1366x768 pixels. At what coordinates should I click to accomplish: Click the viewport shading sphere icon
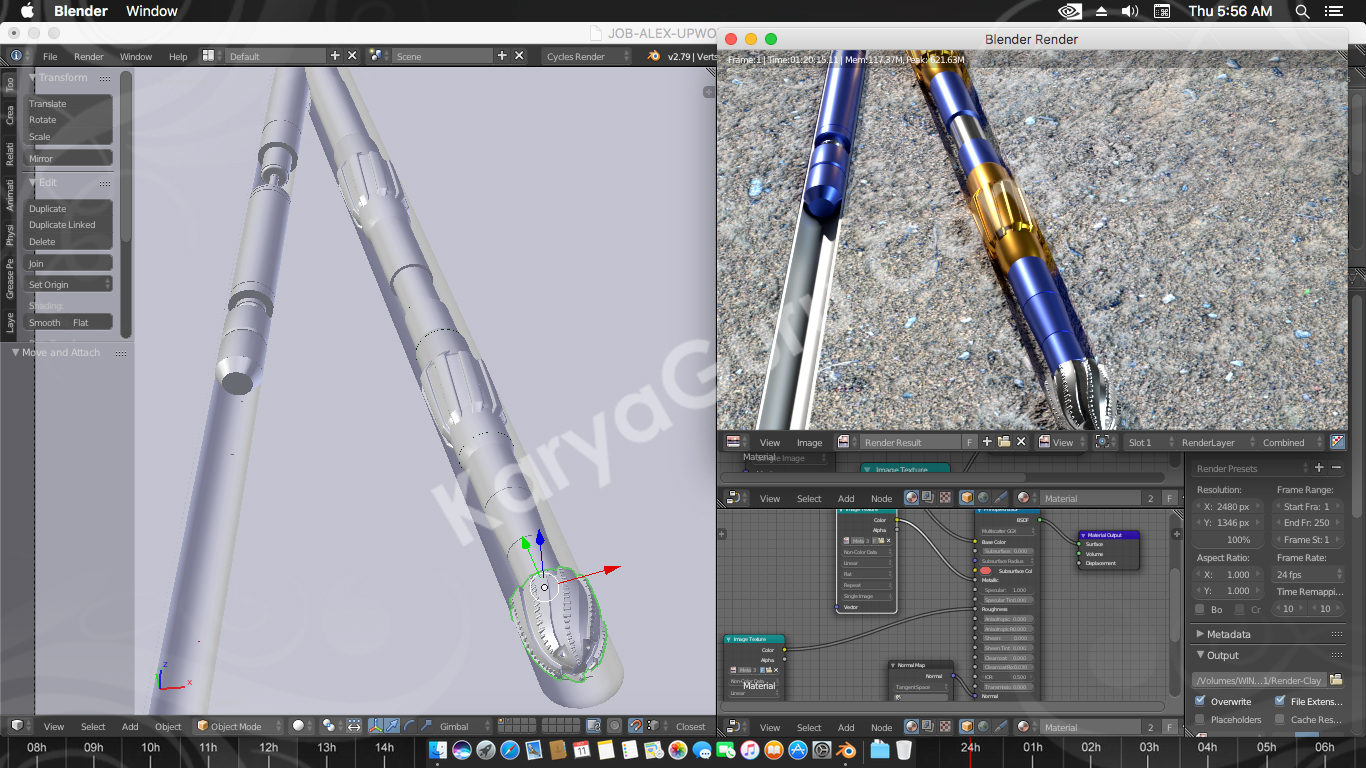pos(298,727)
